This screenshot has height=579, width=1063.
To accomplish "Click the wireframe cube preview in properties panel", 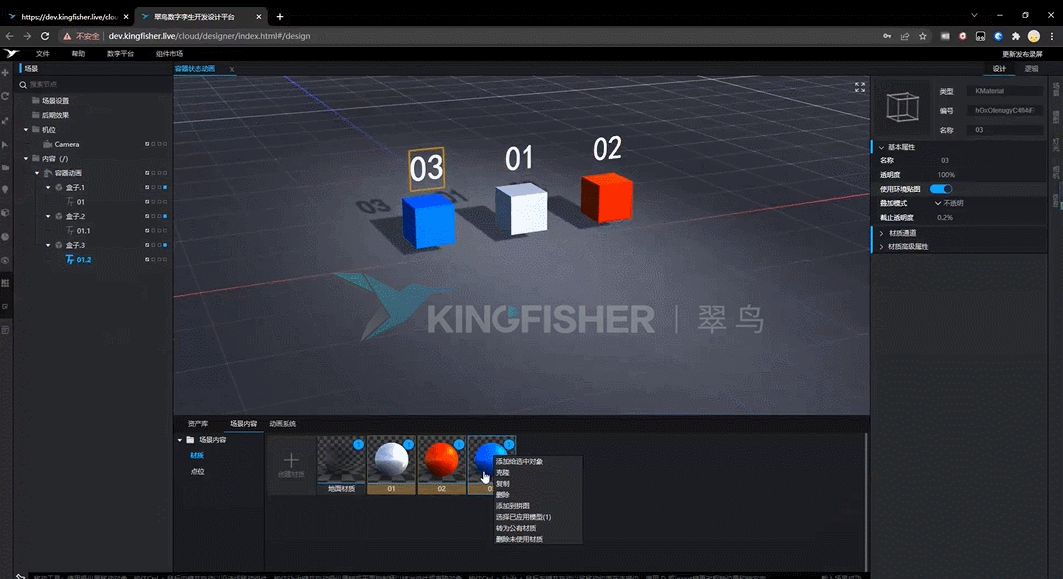I will [x=902, y=107].
